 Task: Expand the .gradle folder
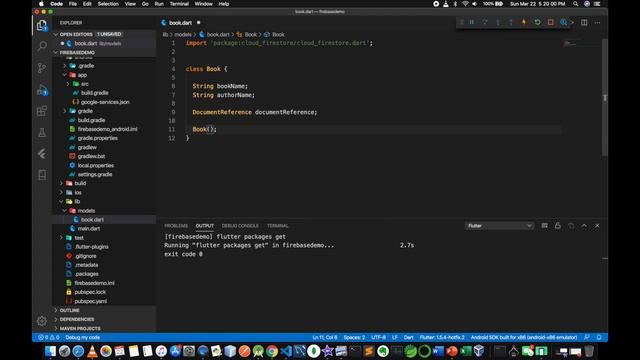[86, 66]
